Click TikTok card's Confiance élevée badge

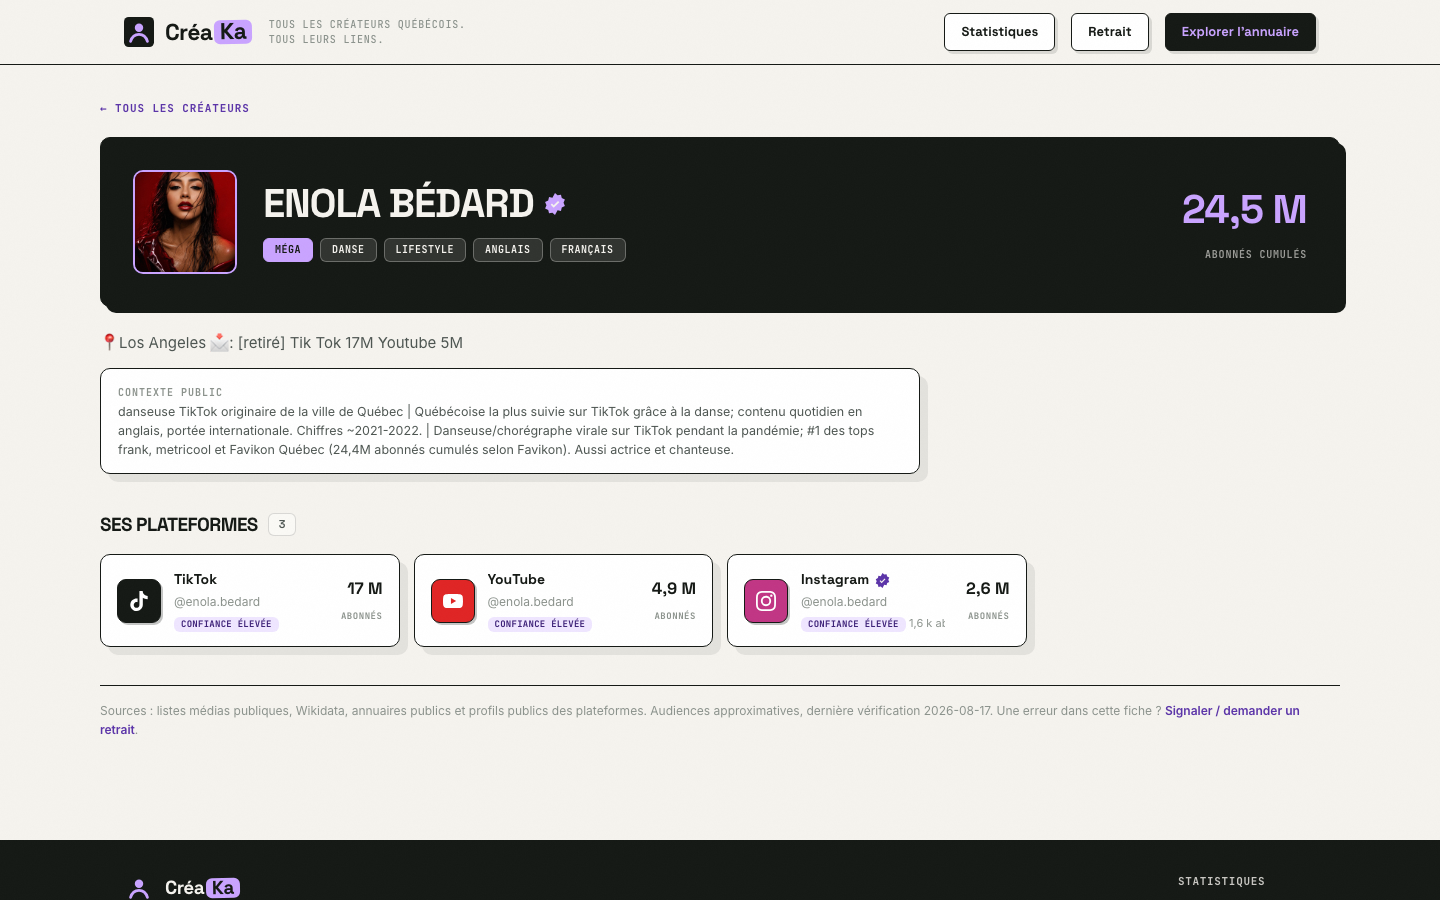tap(226, 624)
